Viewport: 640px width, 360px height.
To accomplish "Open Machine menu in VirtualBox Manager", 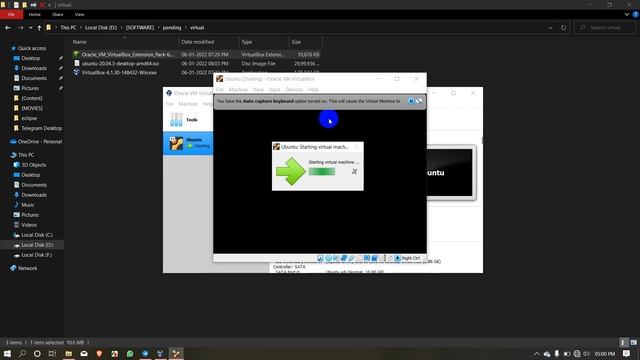I will coord(188,104).
